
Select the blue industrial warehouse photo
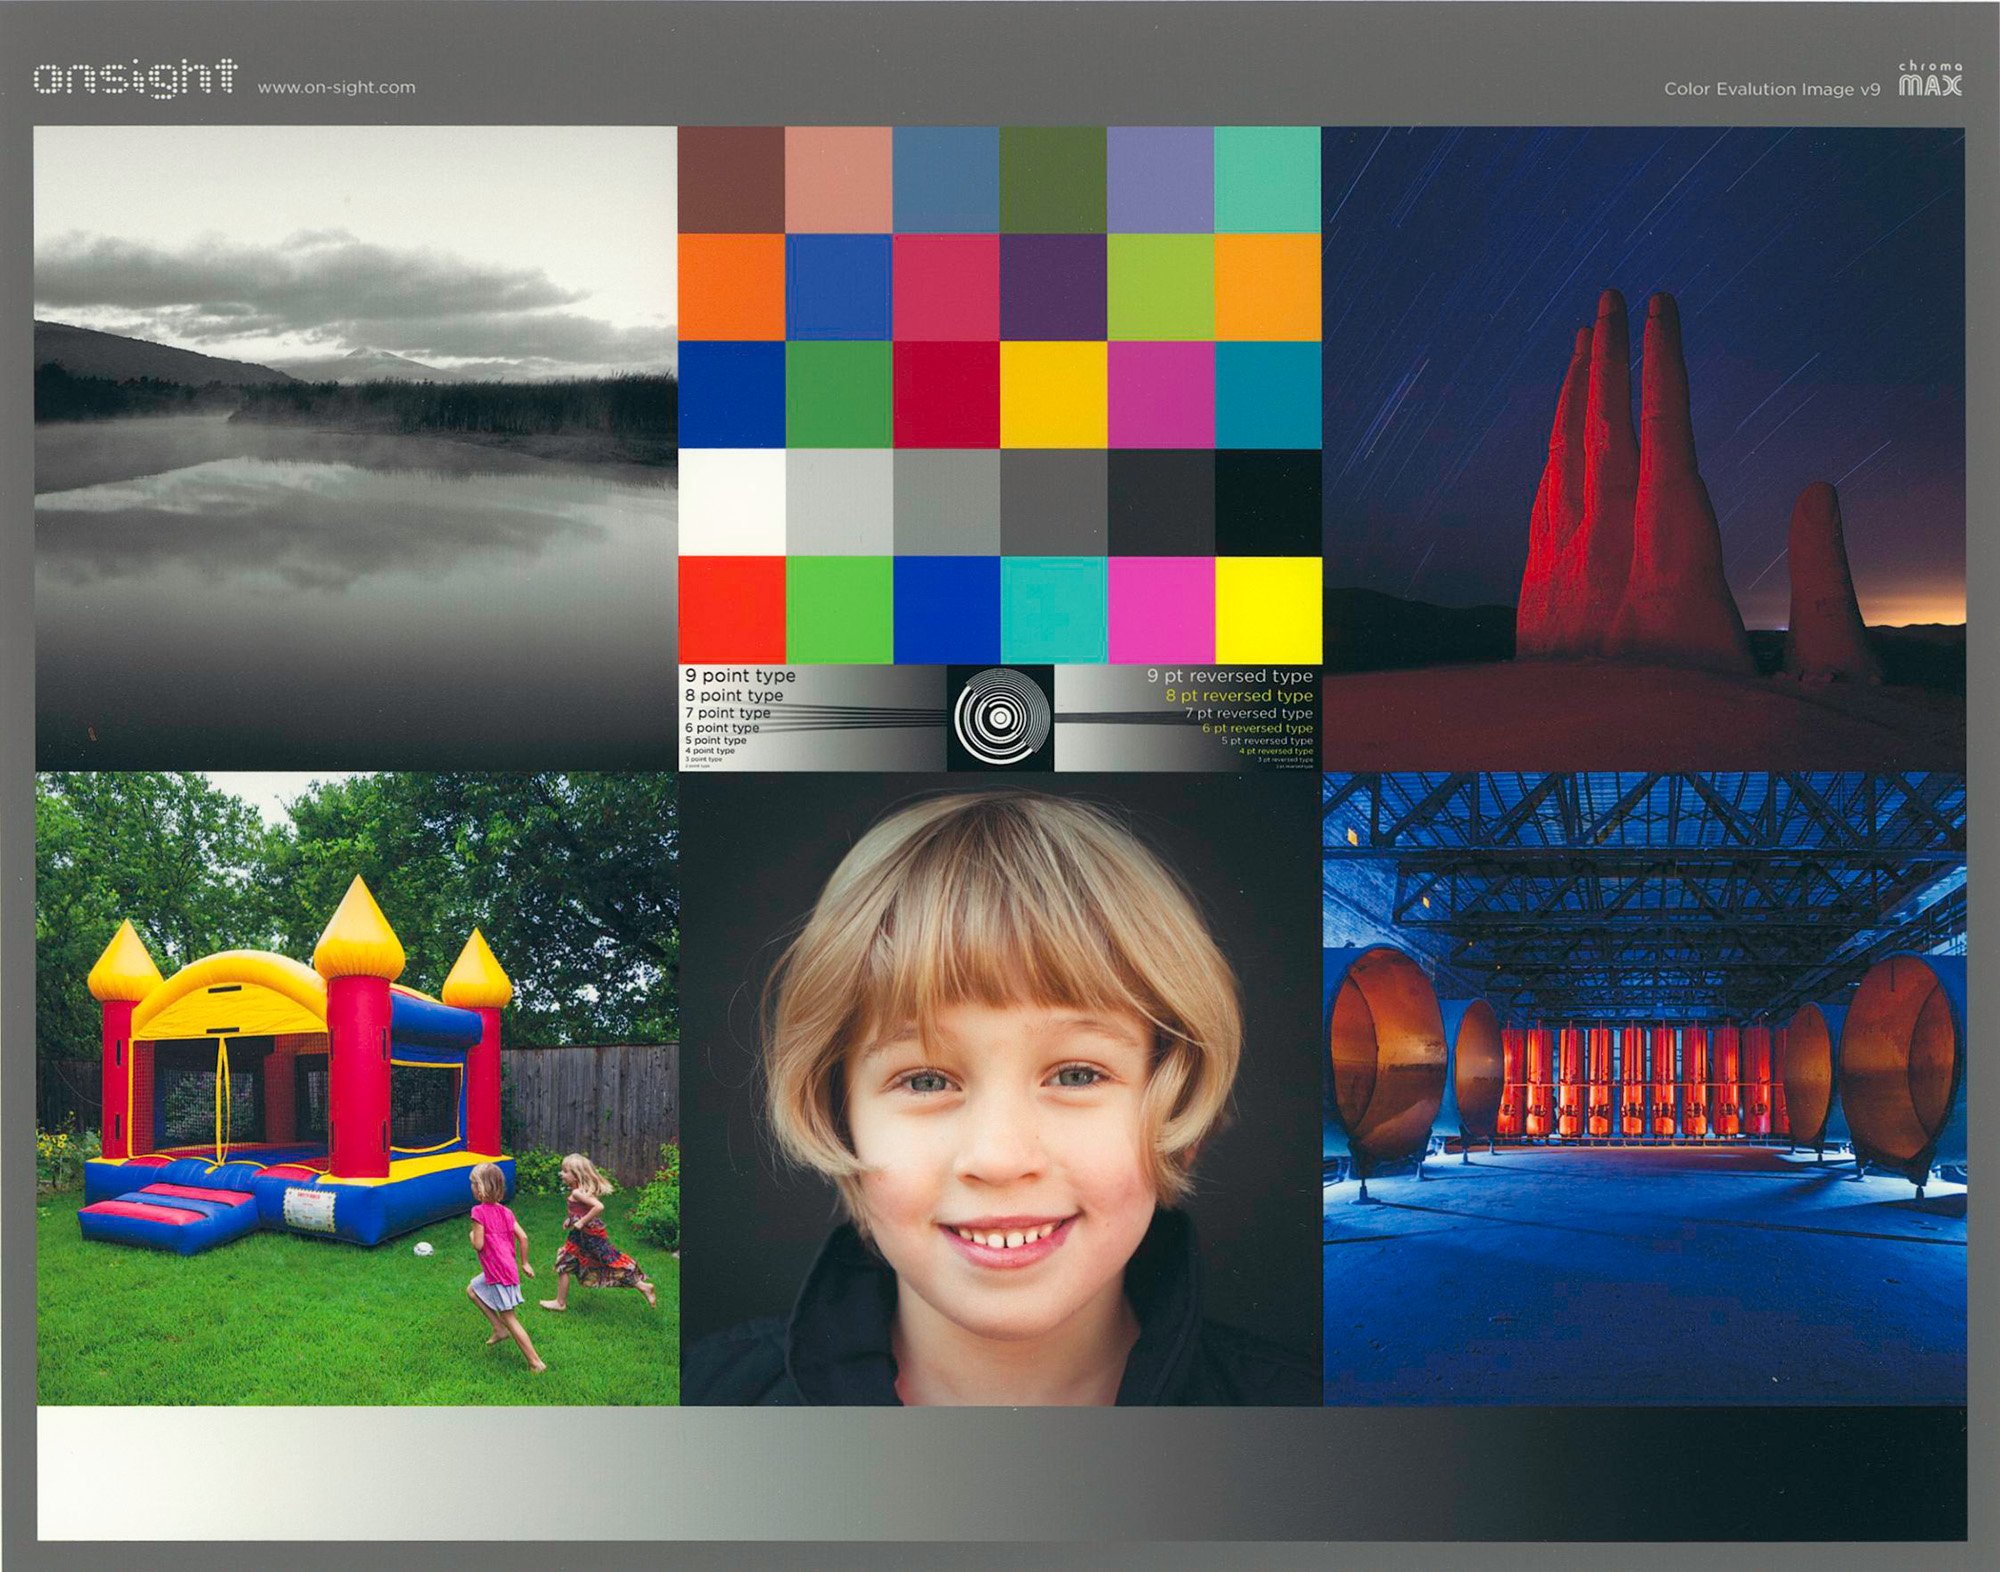coord(1644,1088)
